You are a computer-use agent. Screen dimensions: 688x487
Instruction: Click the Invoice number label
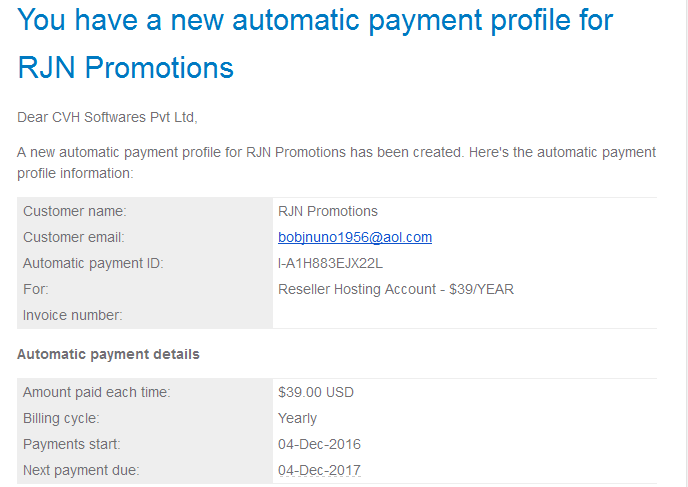coord(72,315)
